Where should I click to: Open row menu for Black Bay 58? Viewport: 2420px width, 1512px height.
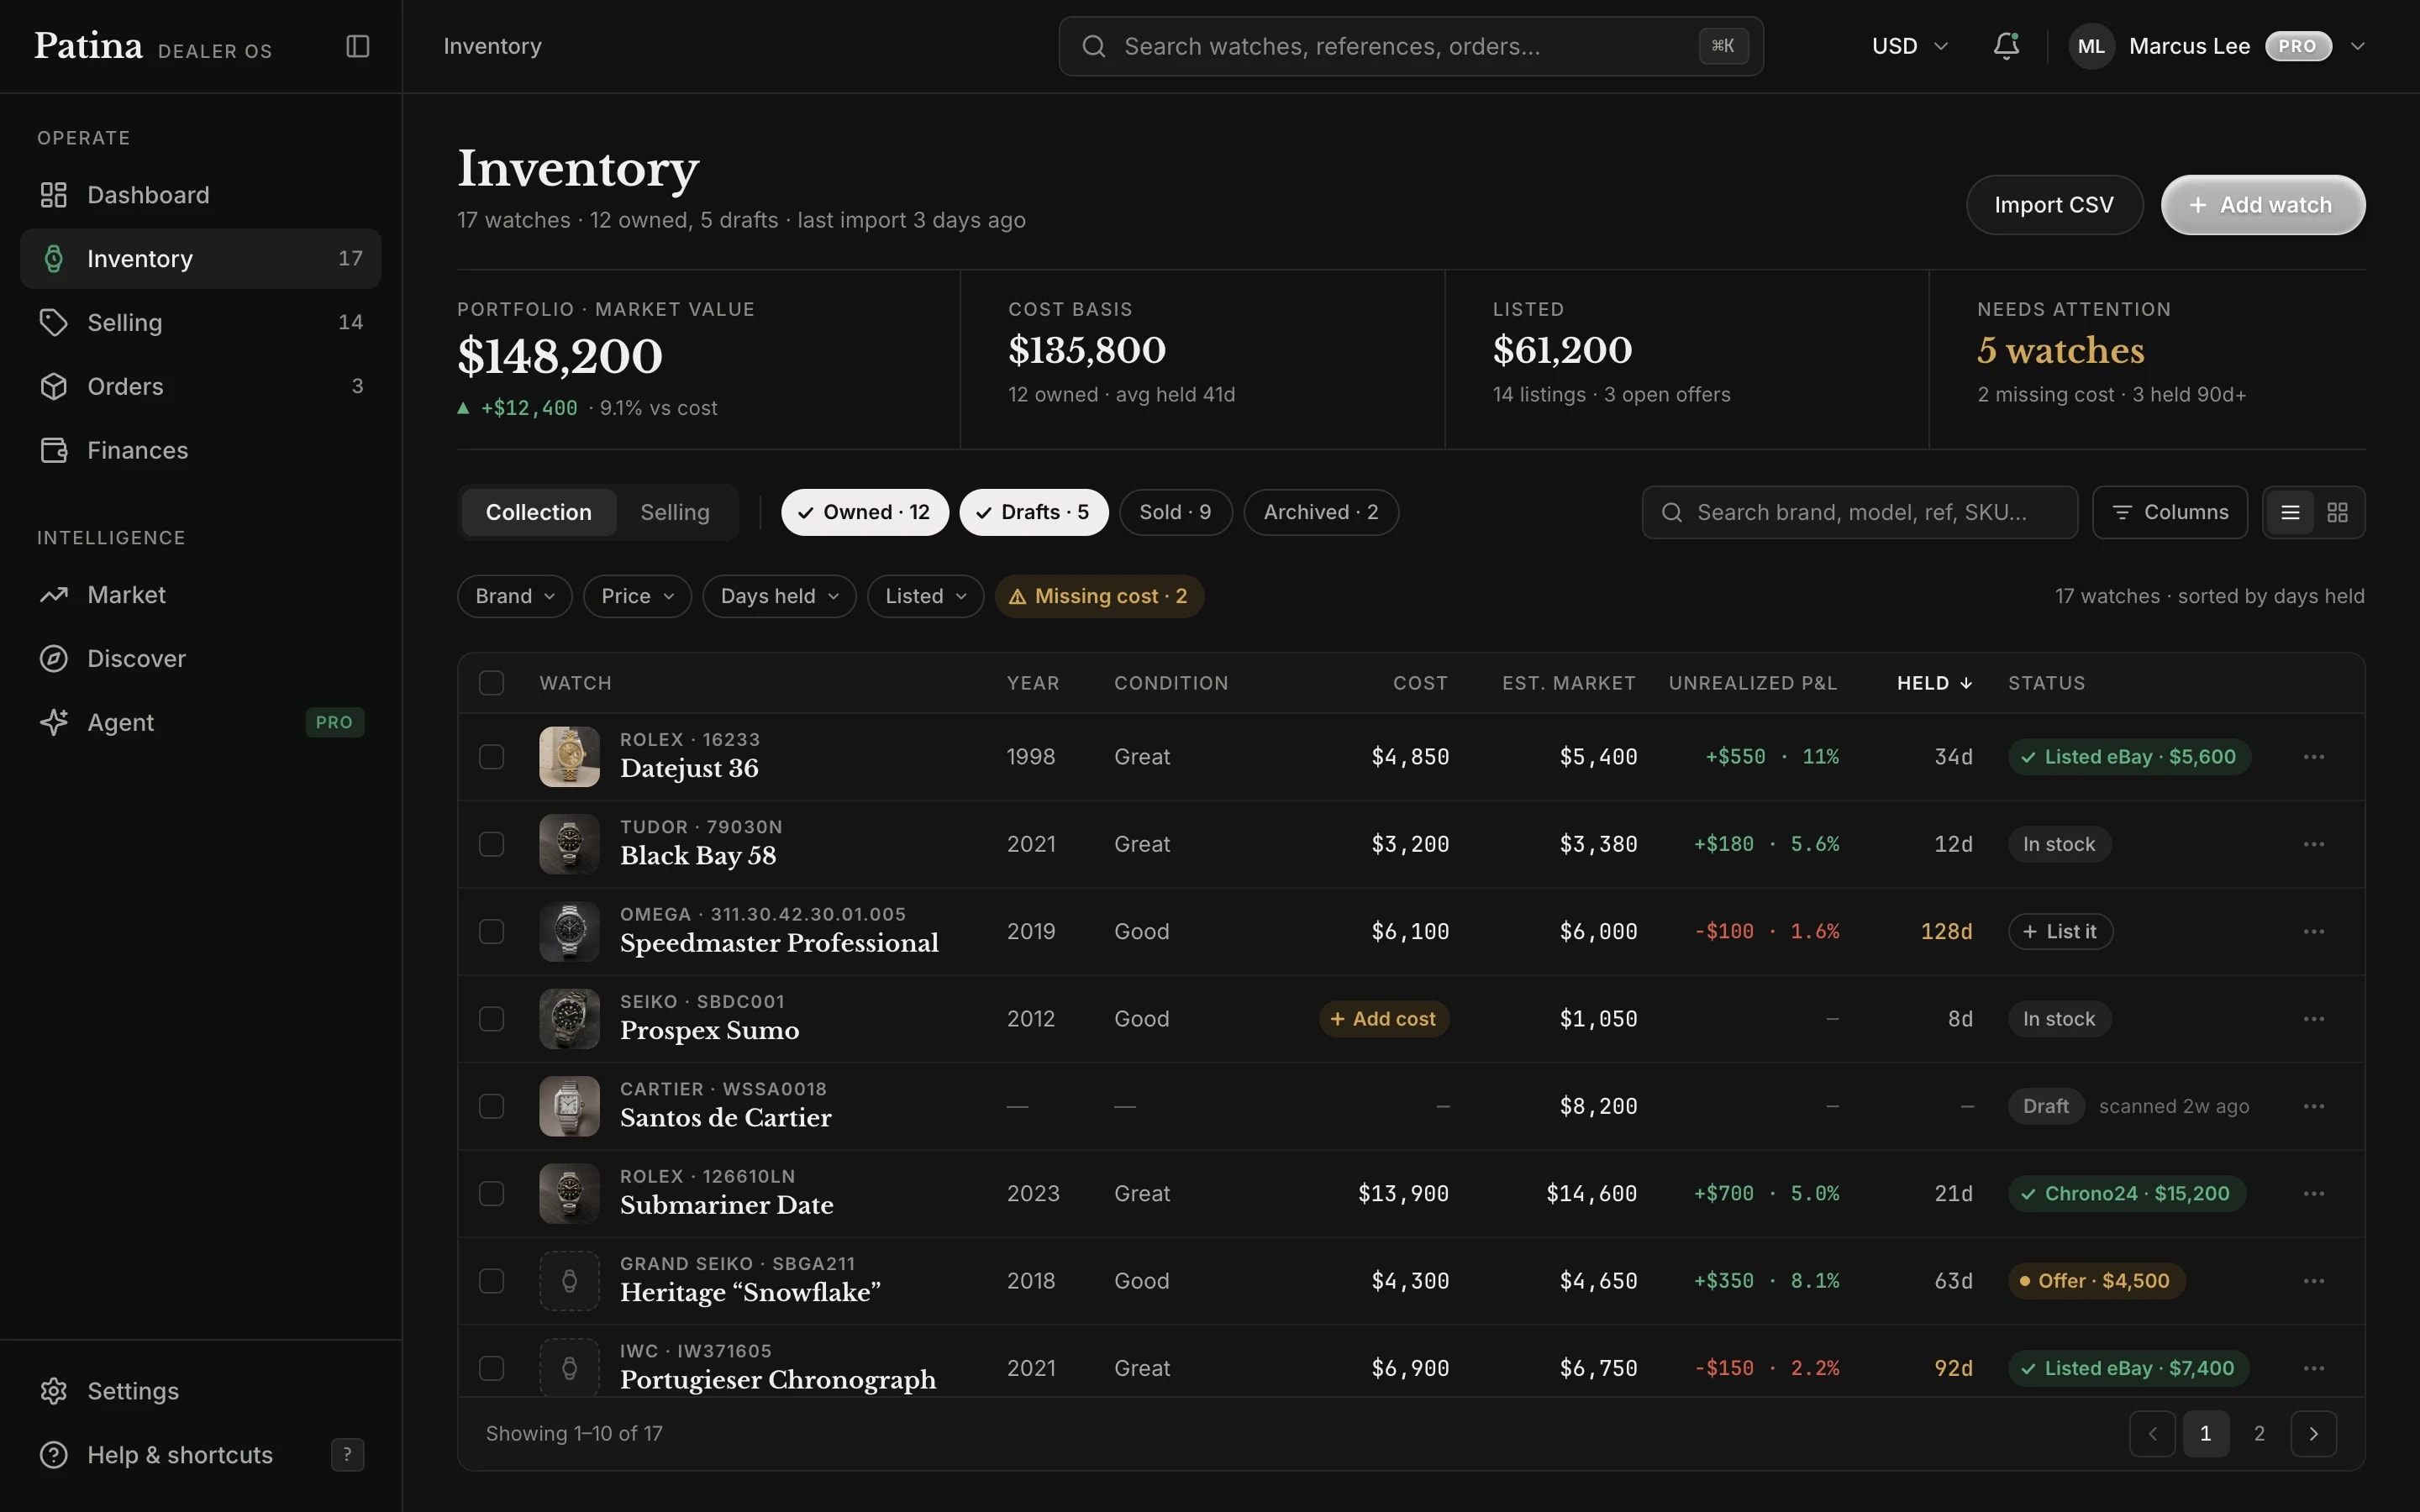tap(2313, 844)
